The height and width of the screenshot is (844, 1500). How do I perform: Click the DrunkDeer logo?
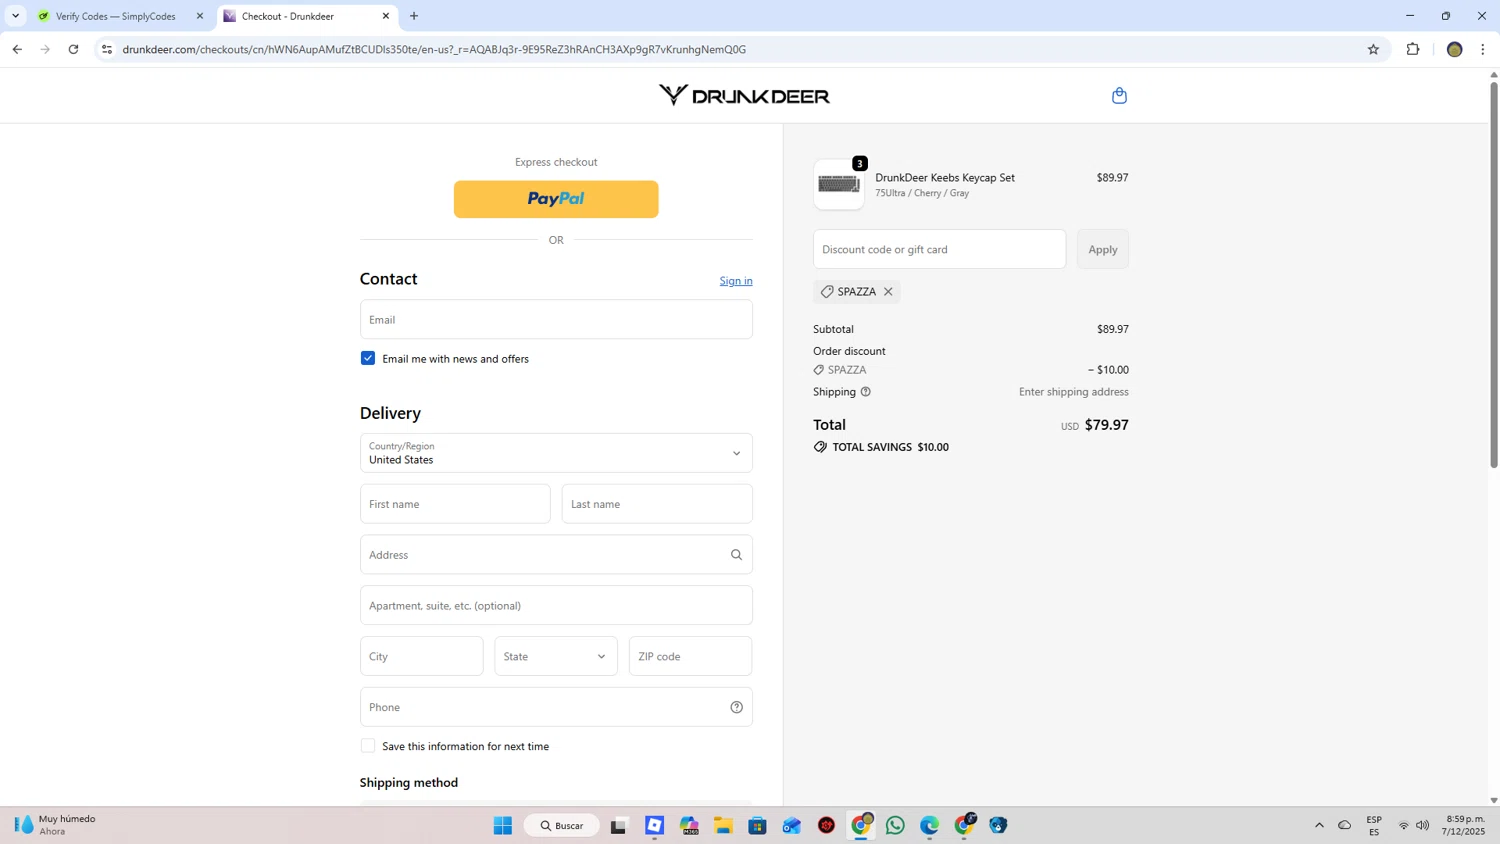(744, 95)
